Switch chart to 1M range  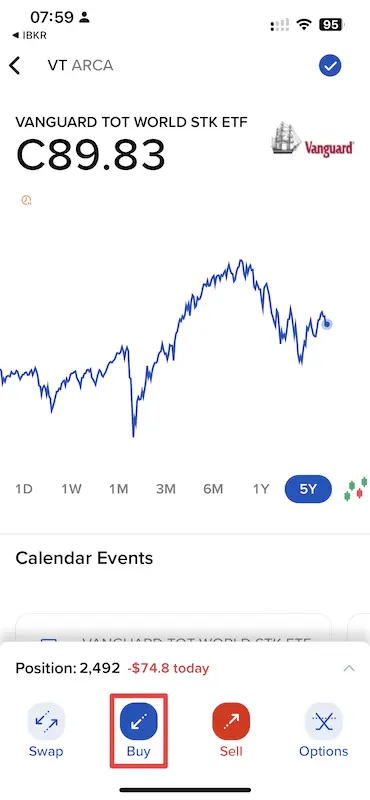point(118,489)
